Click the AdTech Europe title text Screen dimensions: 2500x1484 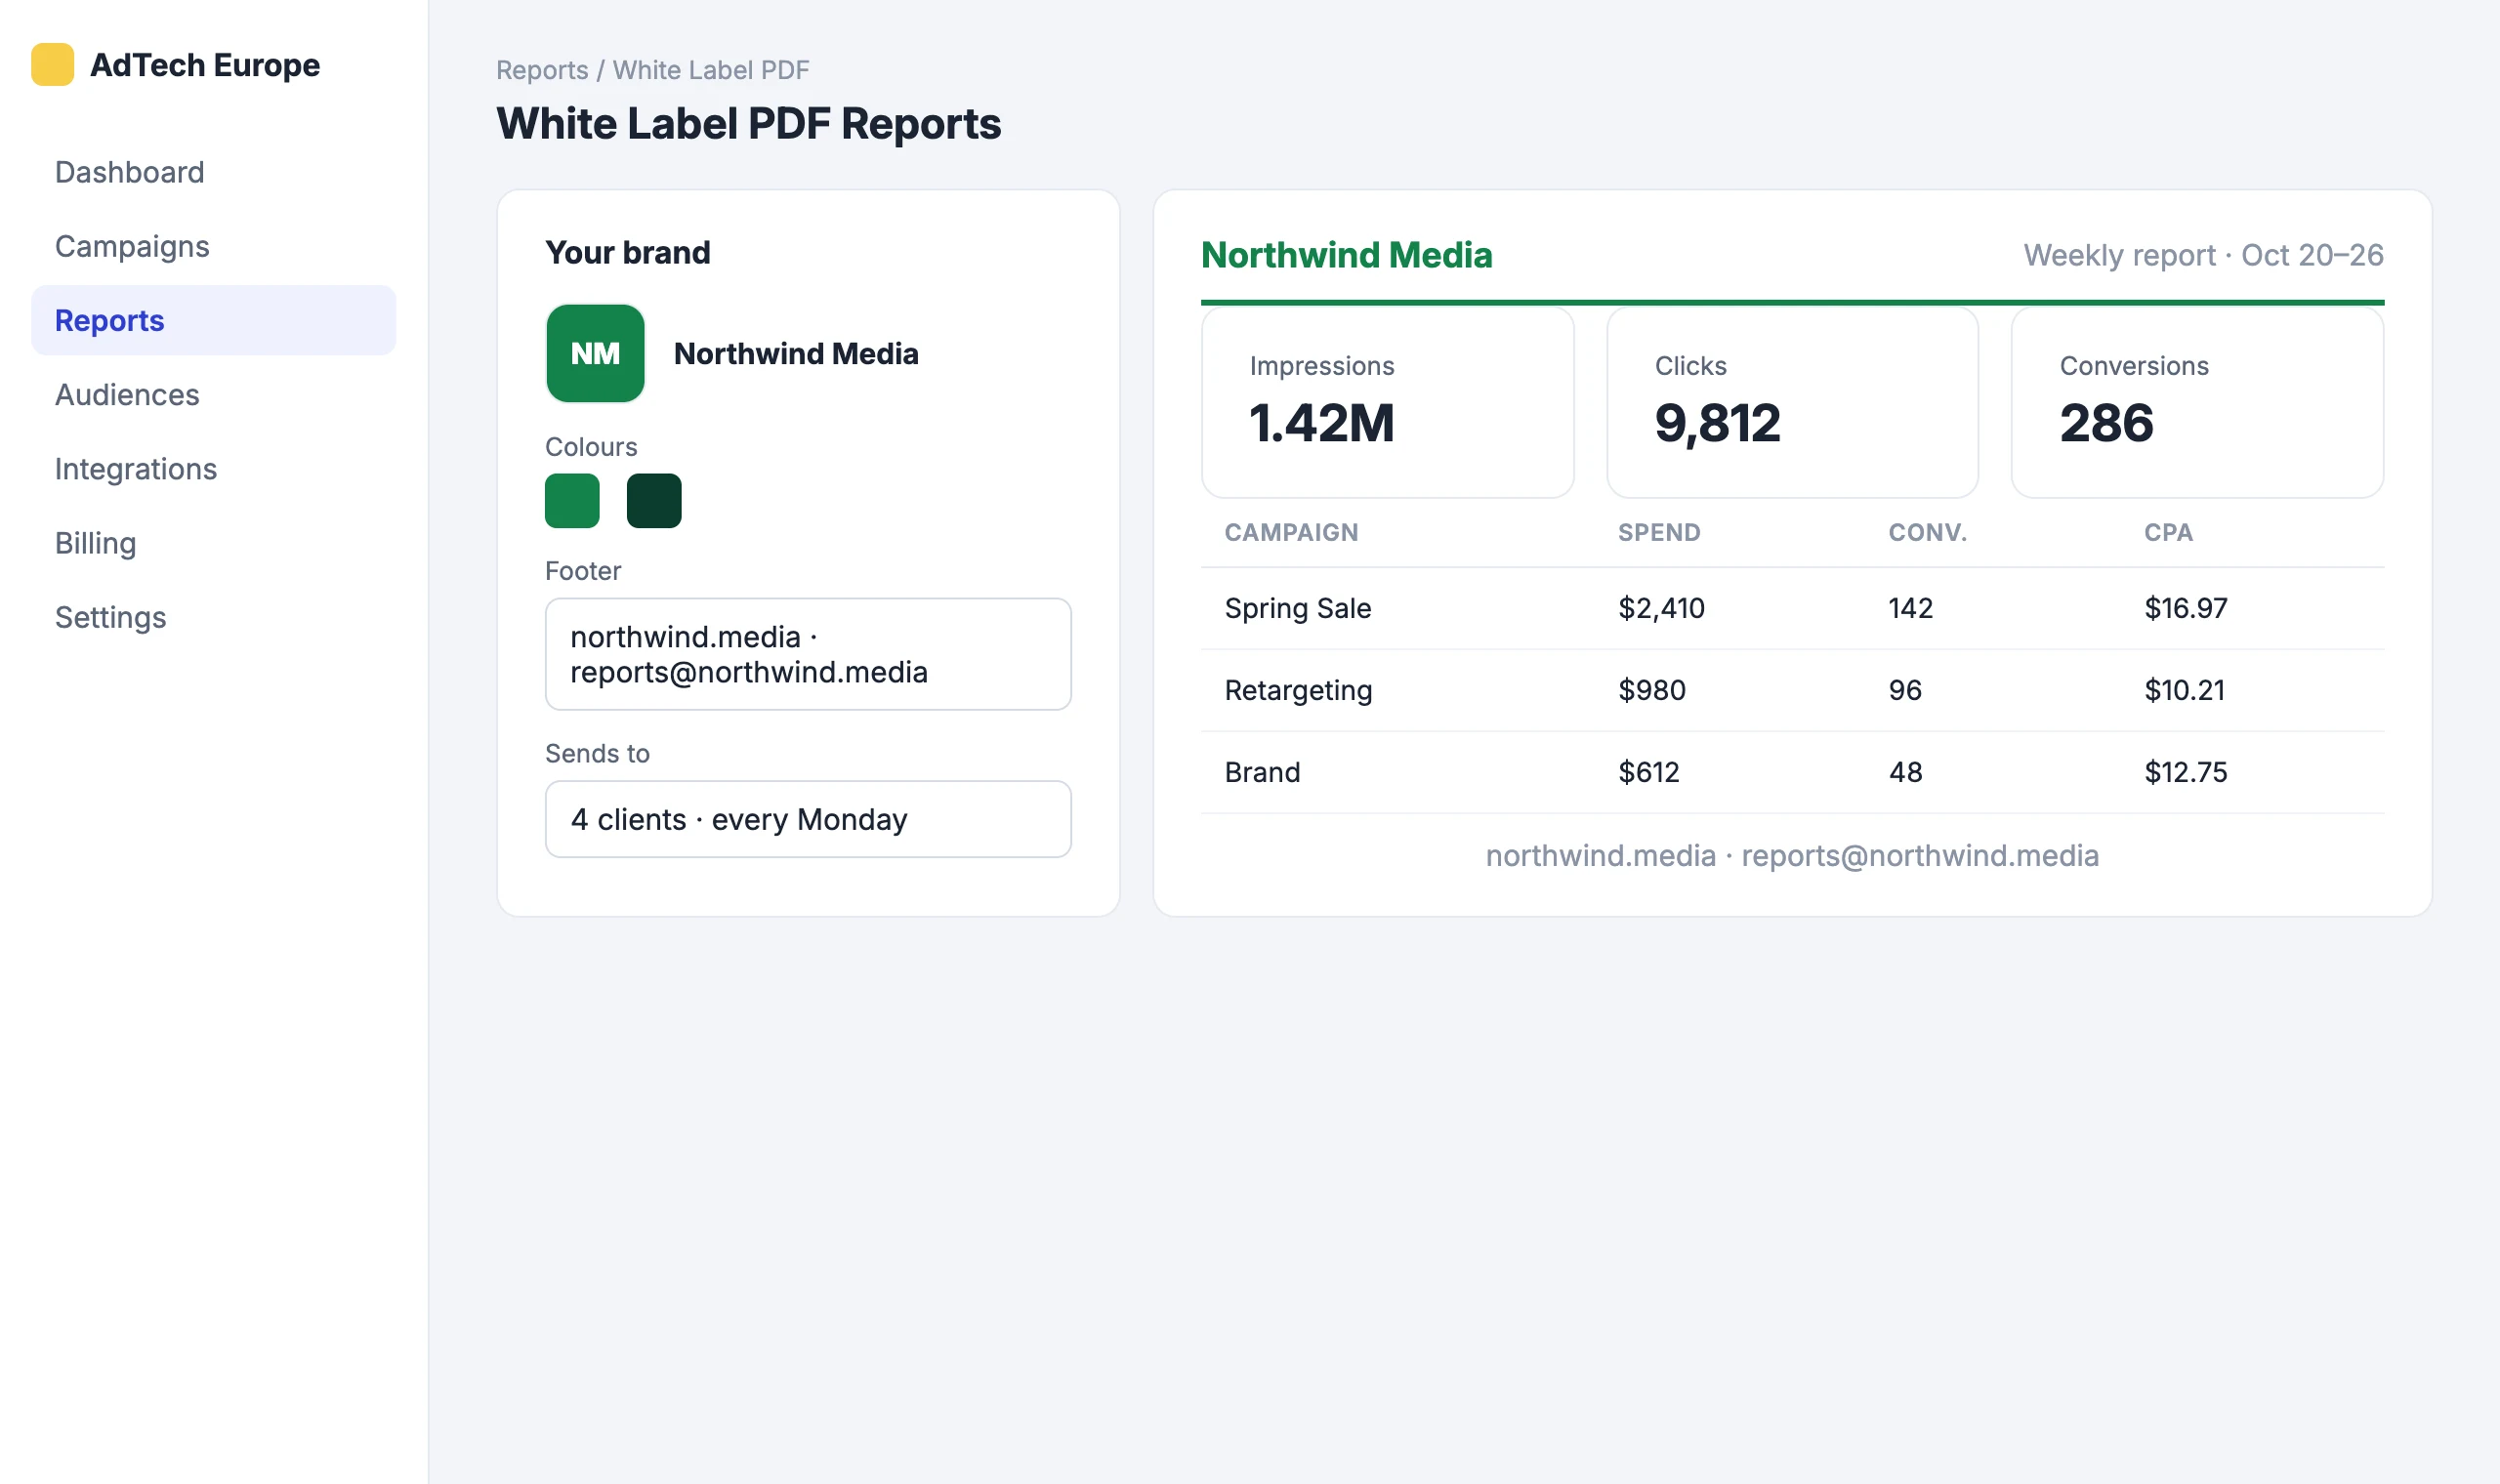pos(205,65)
